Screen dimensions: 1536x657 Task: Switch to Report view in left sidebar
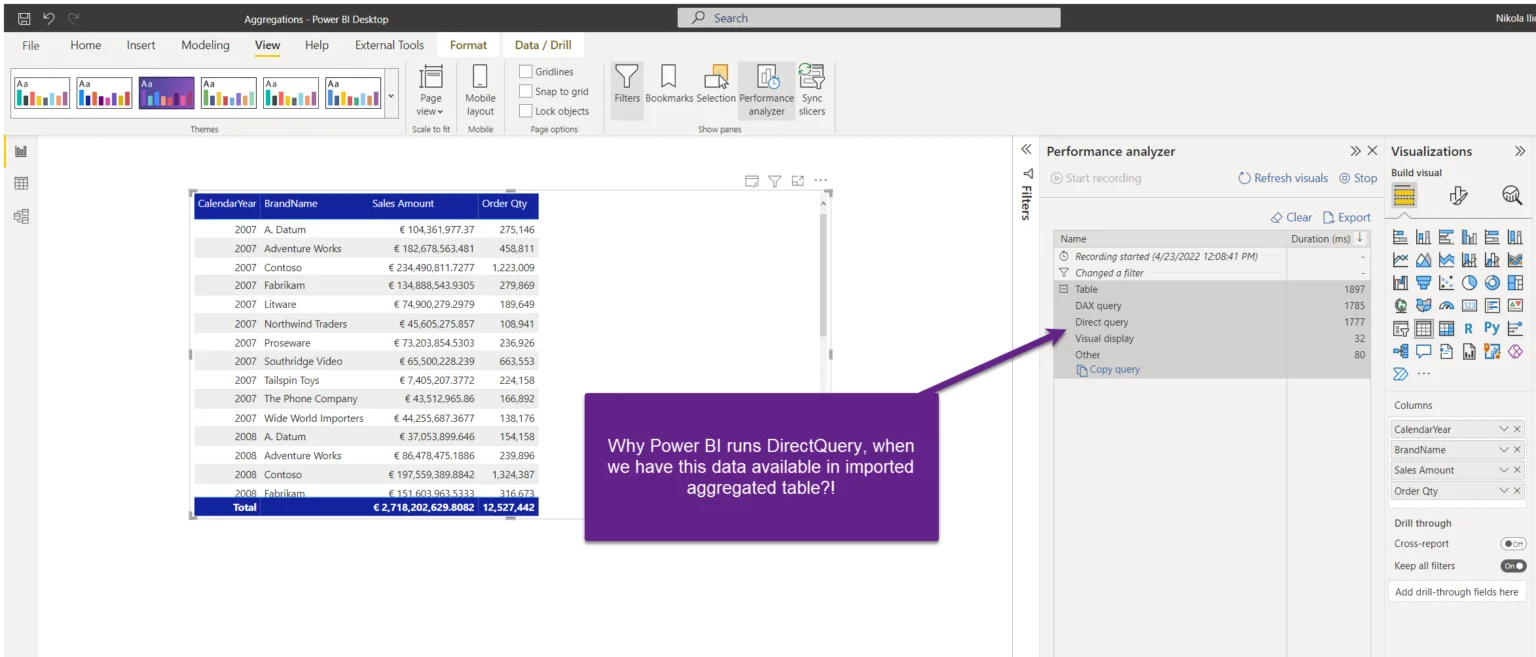21,152
